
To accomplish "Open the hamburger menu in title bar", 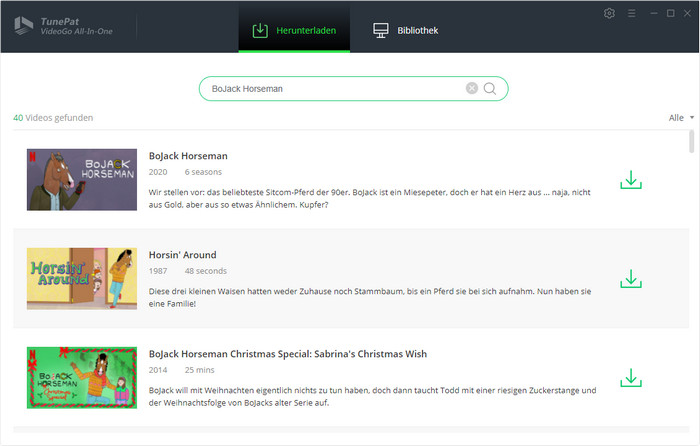I will pos(631,13).
